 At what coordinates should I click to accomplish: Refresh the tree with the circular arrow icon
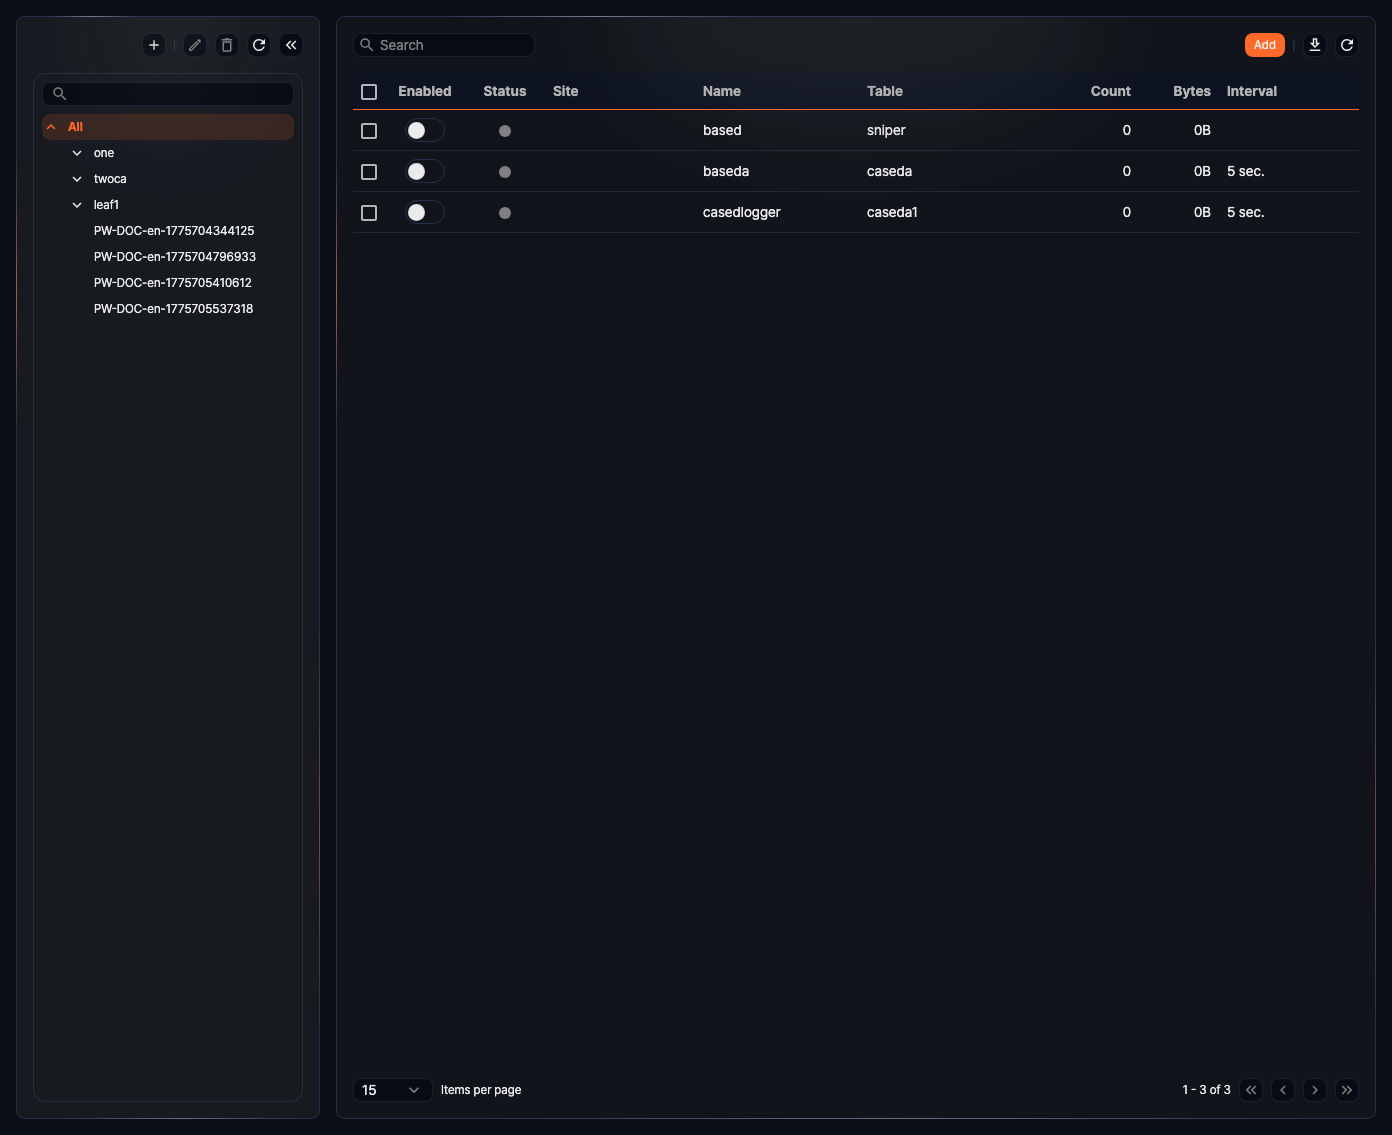[x=258, y=45]
